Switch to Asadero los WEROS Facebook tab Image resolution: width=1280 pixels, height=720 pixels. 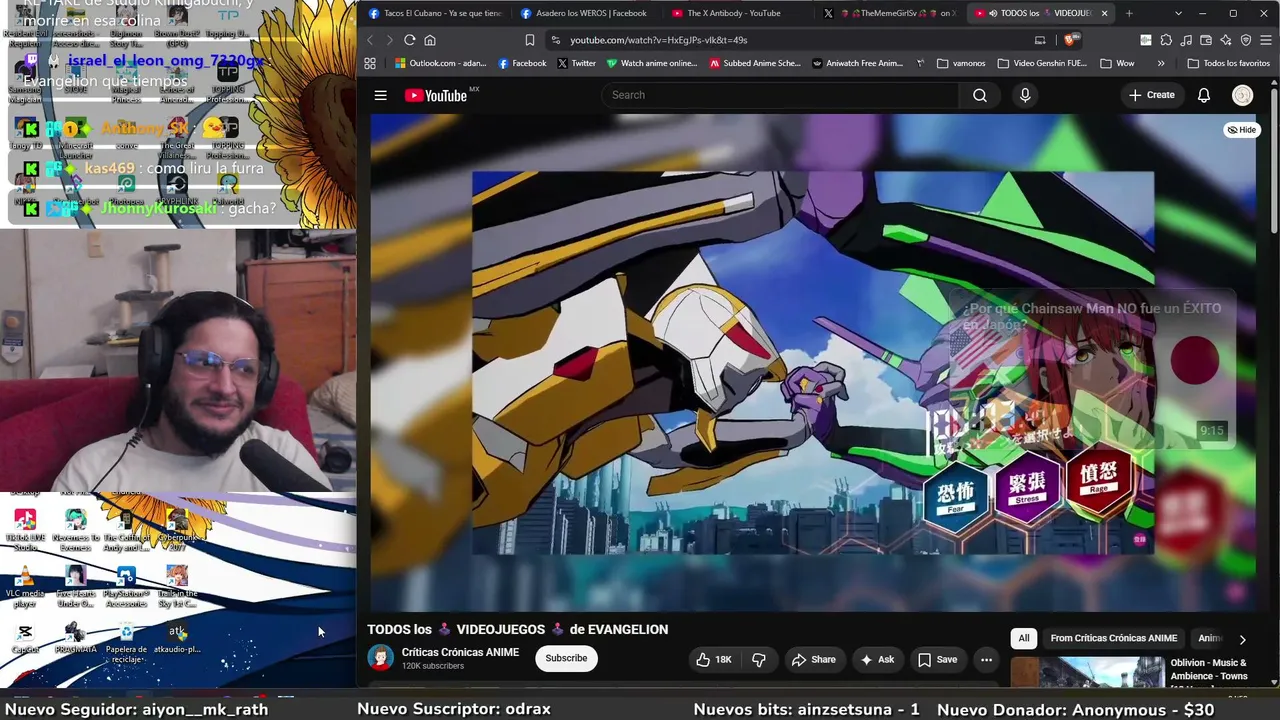[587, 13]
